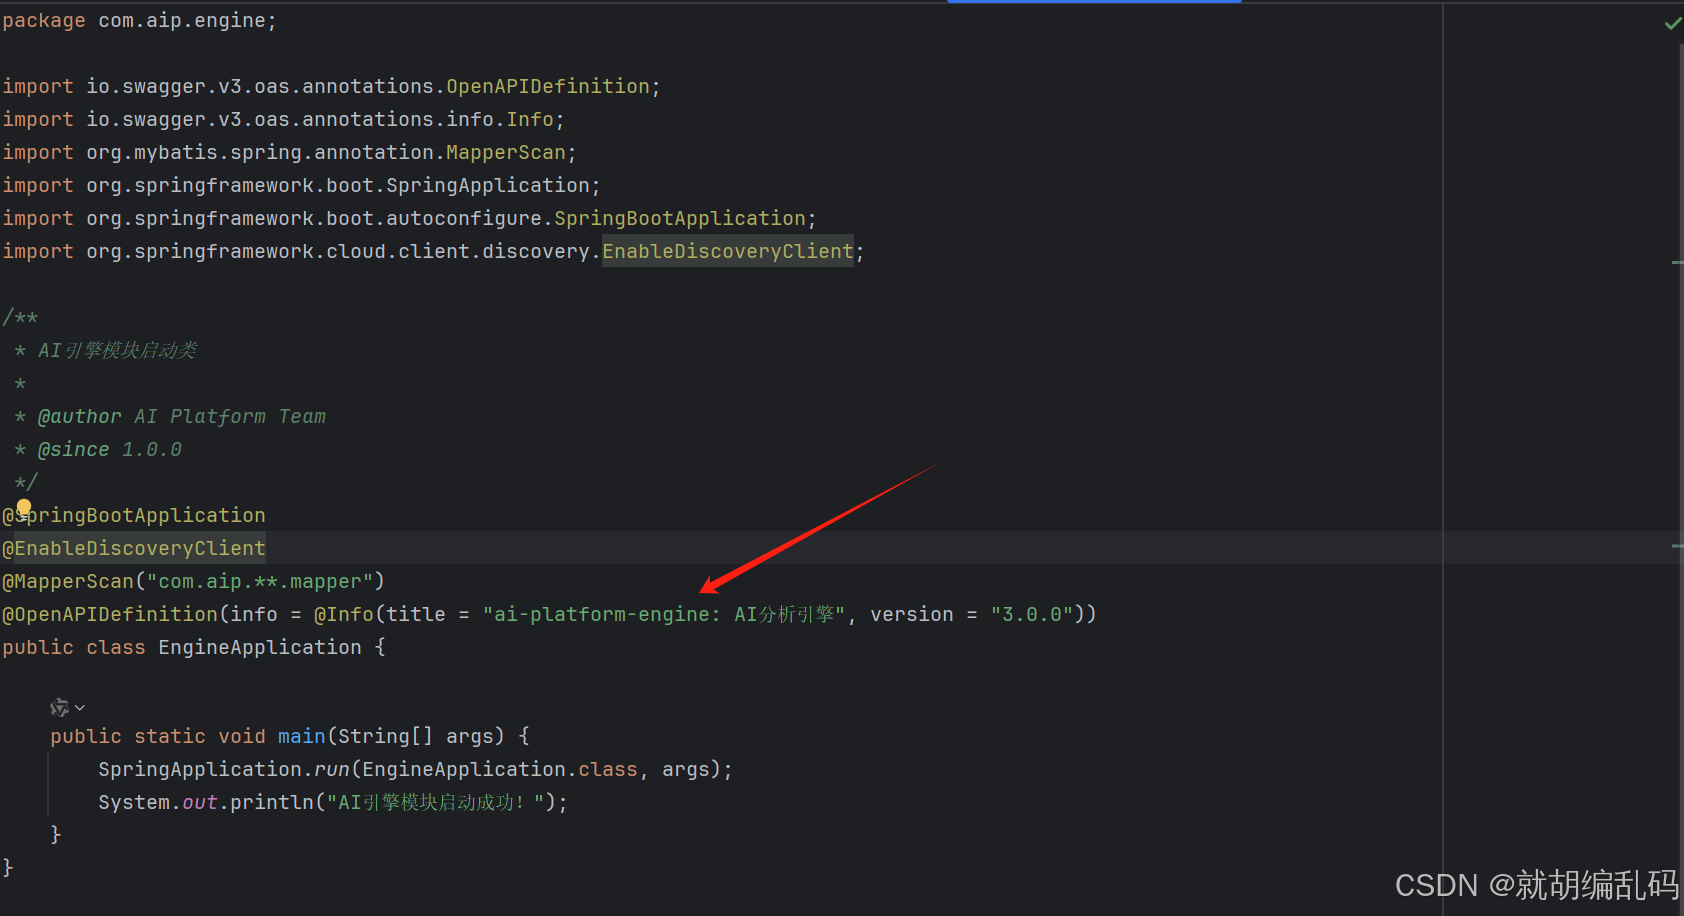Screen dimensions: 1684x916
Task: Click highlighted EnableDiscoveryClient in the import
Action: tap(728, 251)
